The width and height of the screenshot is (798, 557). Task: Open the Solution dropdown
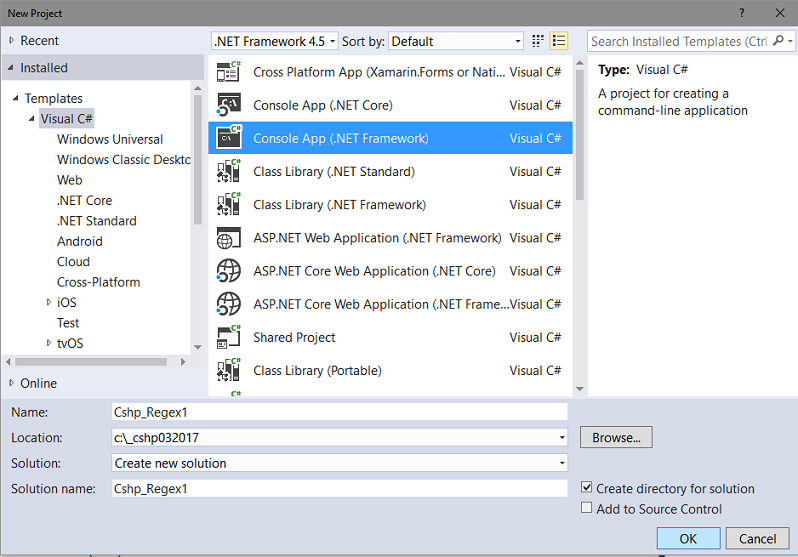339,463
